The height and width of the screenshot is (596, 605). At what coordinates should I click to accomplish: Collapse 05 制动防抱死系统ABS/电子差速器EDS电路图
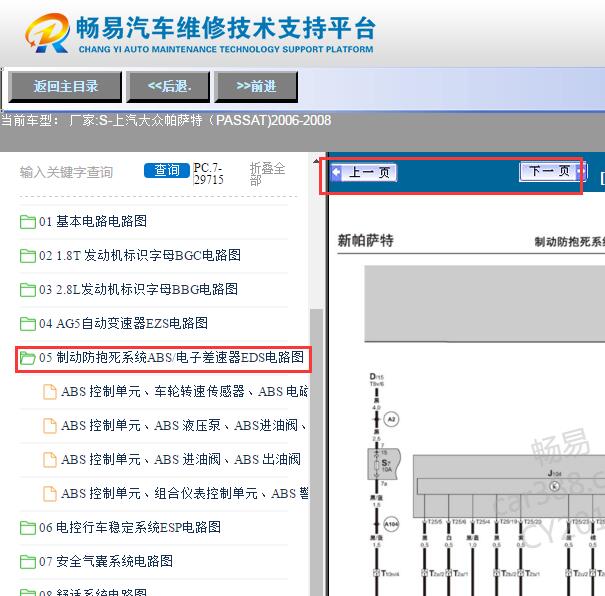point(171,357)
